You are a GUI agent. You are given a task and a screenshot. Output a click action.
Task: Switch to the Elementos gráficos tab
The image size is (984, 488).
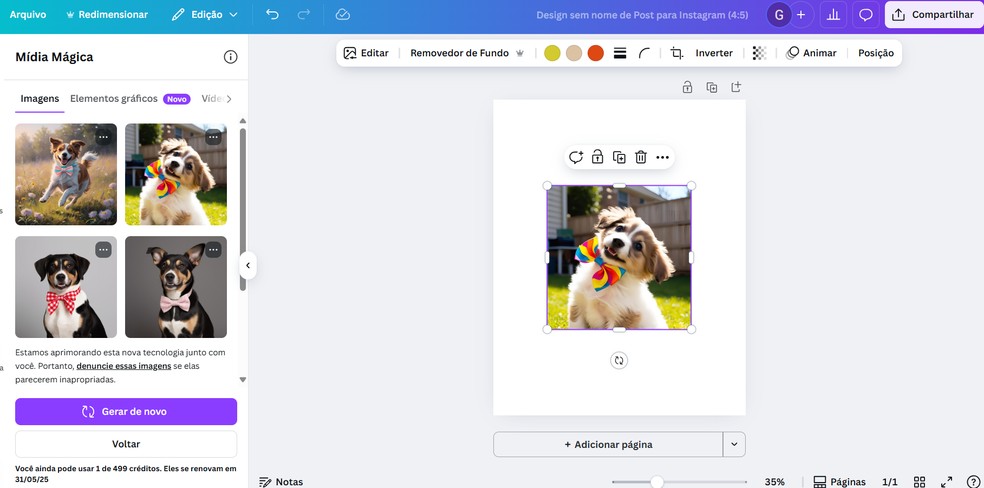pyautogui.click(x=114, y=99)
